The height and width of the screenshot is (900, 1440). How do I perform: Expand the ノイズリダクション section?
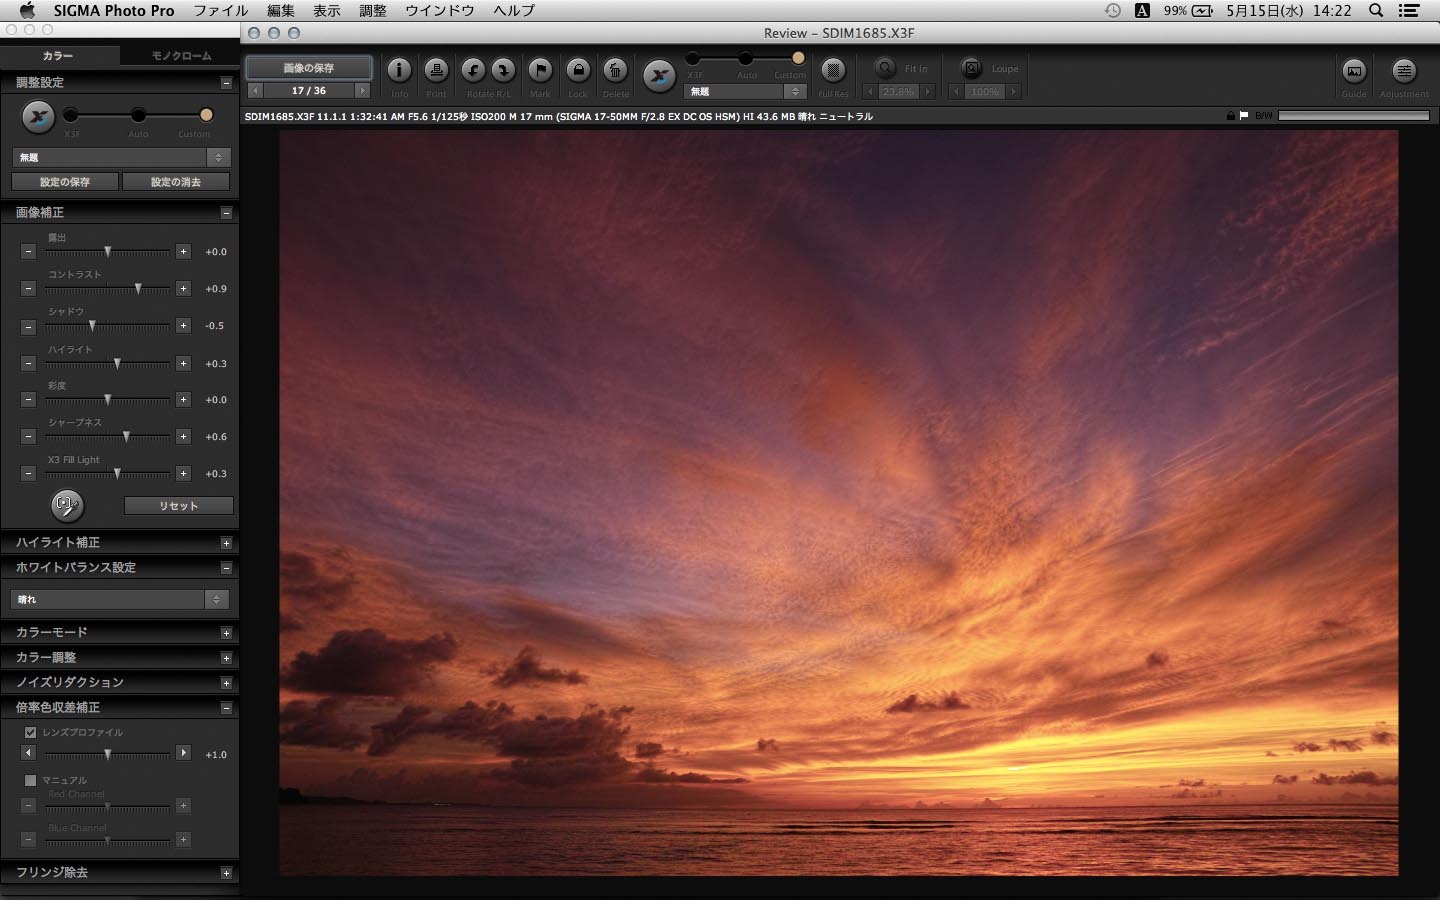click(226, 683)
